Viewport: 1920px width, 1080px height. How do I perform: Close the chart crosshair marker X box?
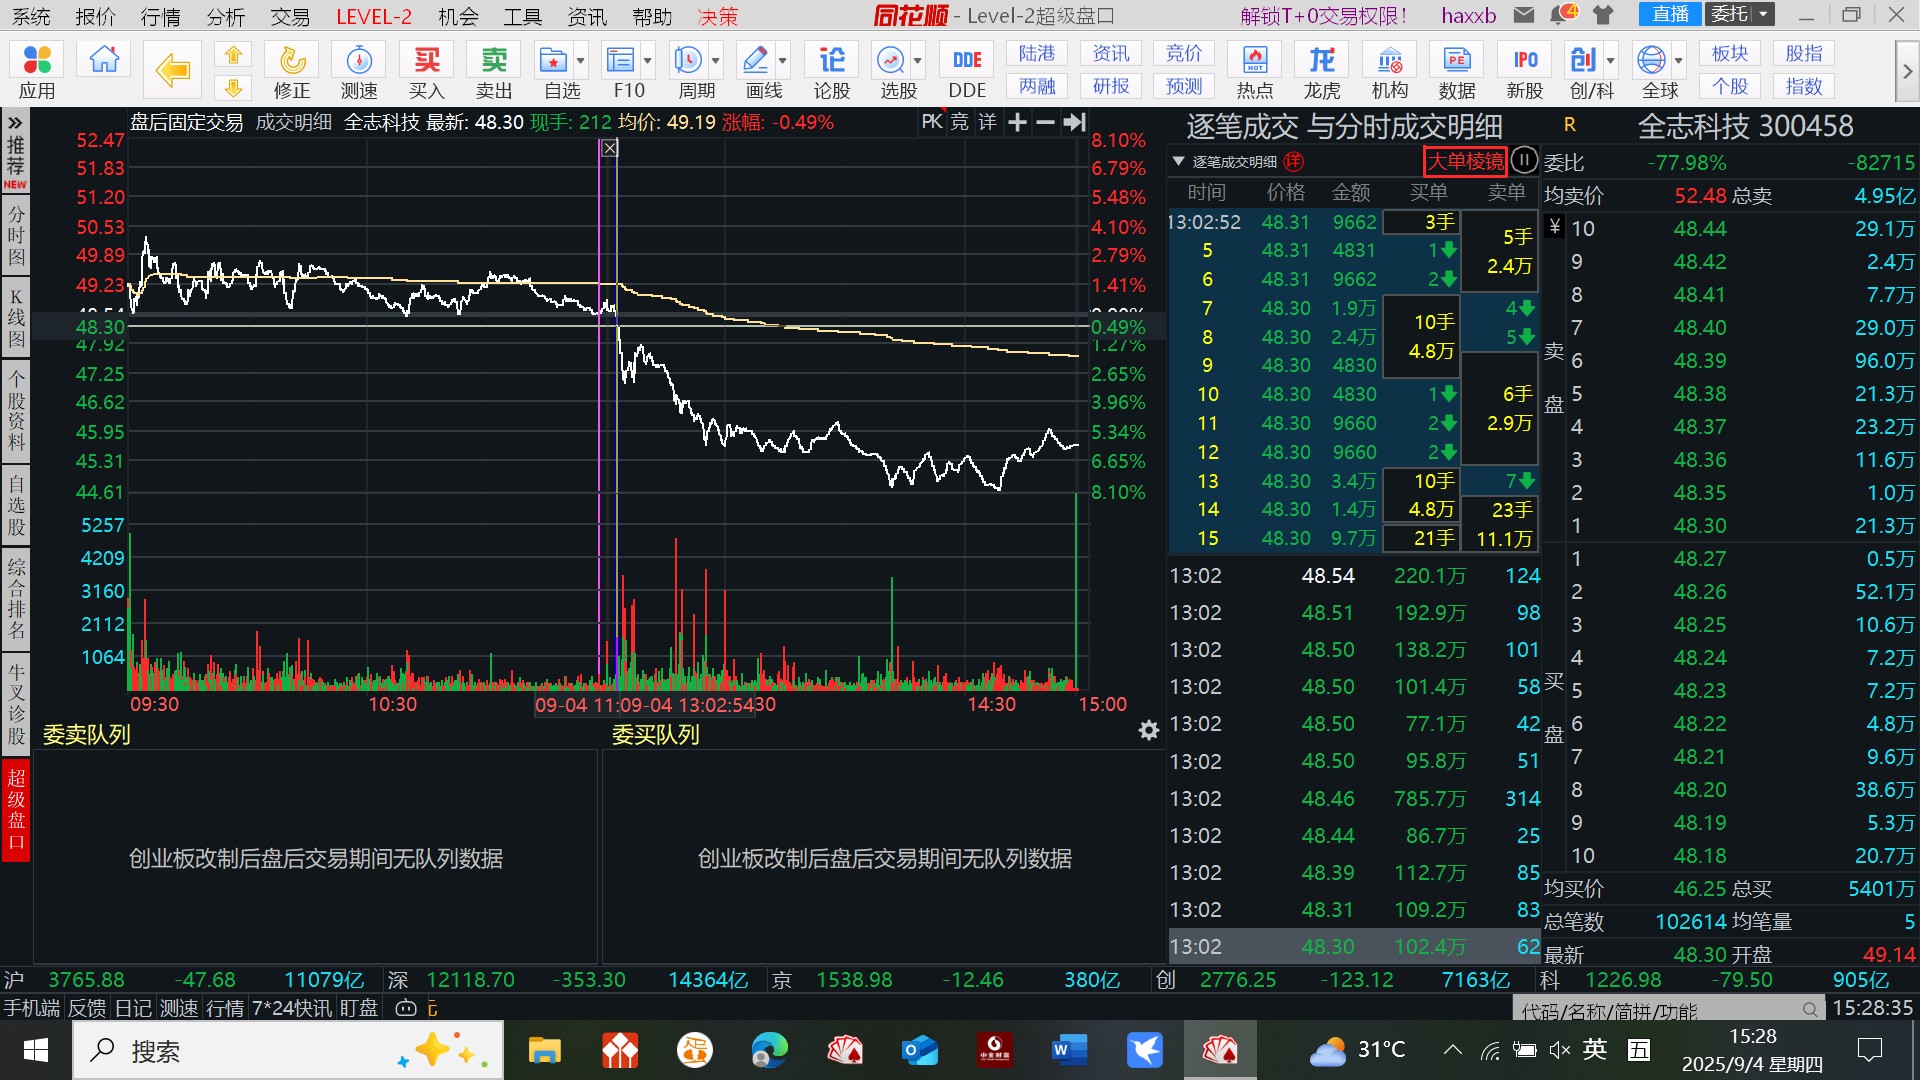pyautogui.click(x=610, y=148)
